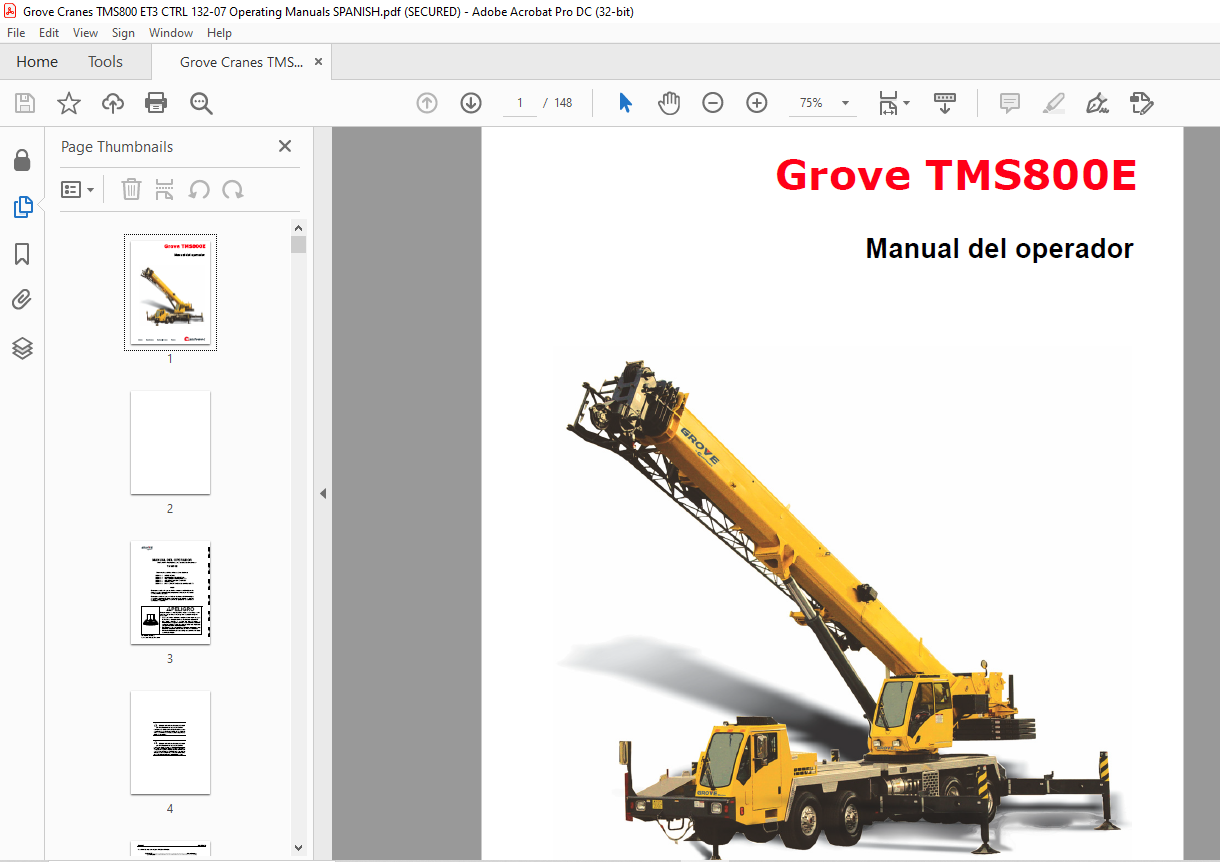
Task: Select page 4 thumbnail
Action: 170,742
